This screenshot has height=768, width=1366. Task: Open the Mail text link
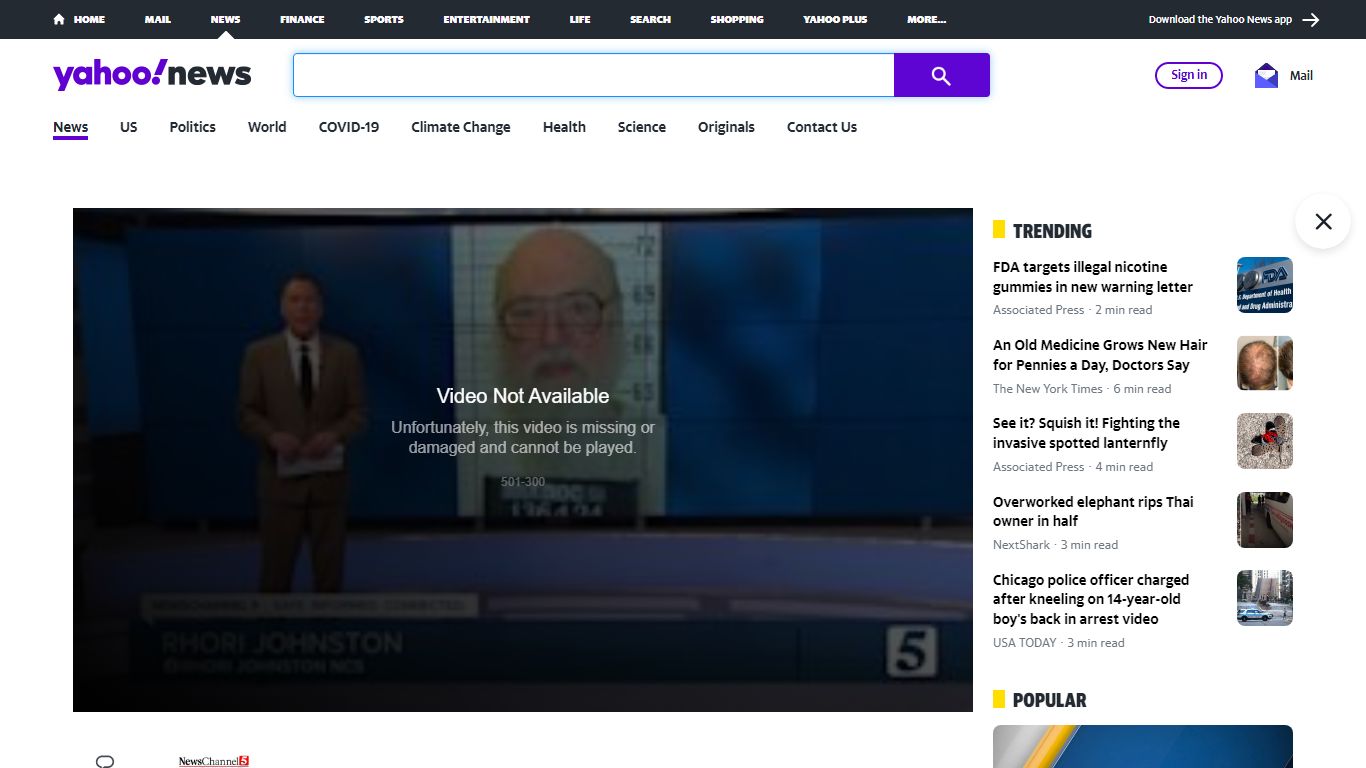1301,75
